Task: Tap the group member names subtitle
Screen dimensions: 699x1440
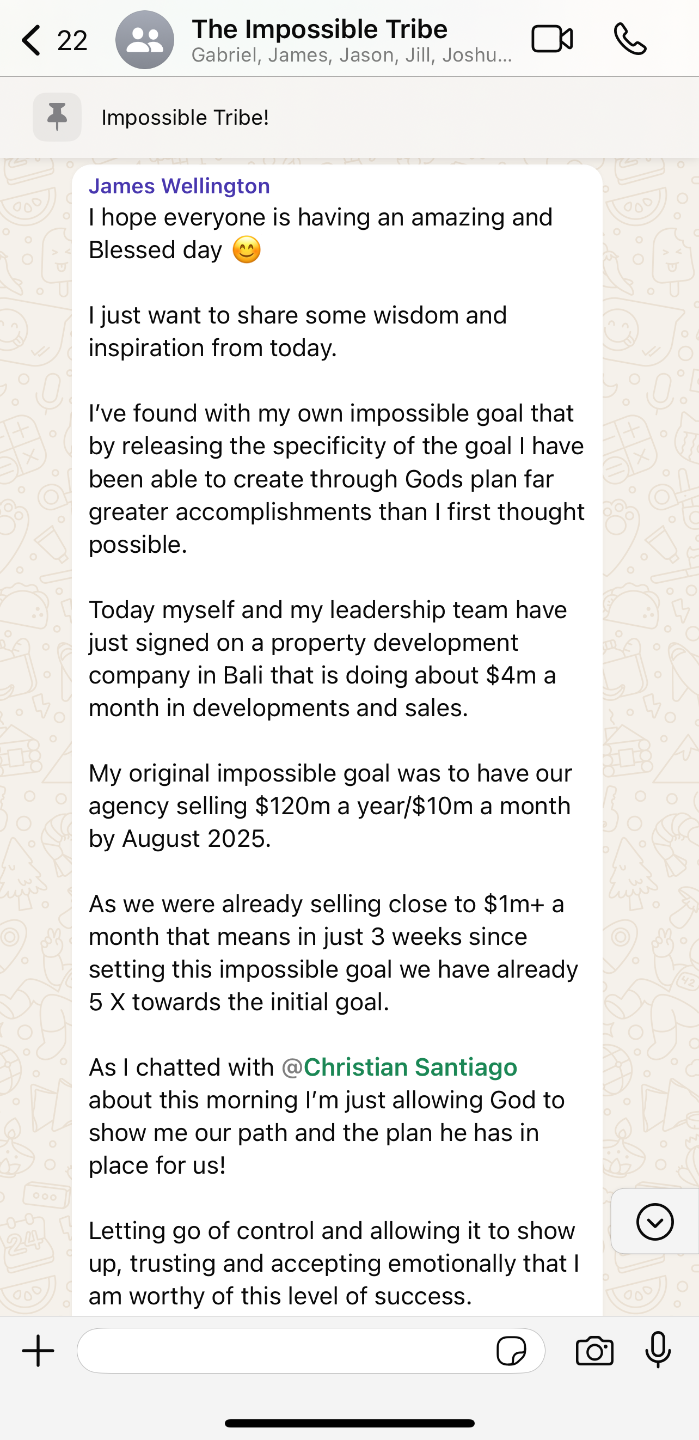Action: 351,56
